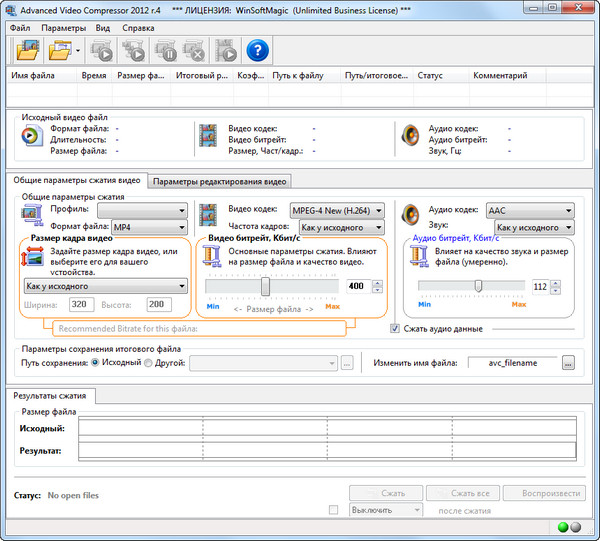Image resolution: width=600 pixels, height=541 pixels.
Task: Click the open video file folder icon
Action: [x=26, y=49]
